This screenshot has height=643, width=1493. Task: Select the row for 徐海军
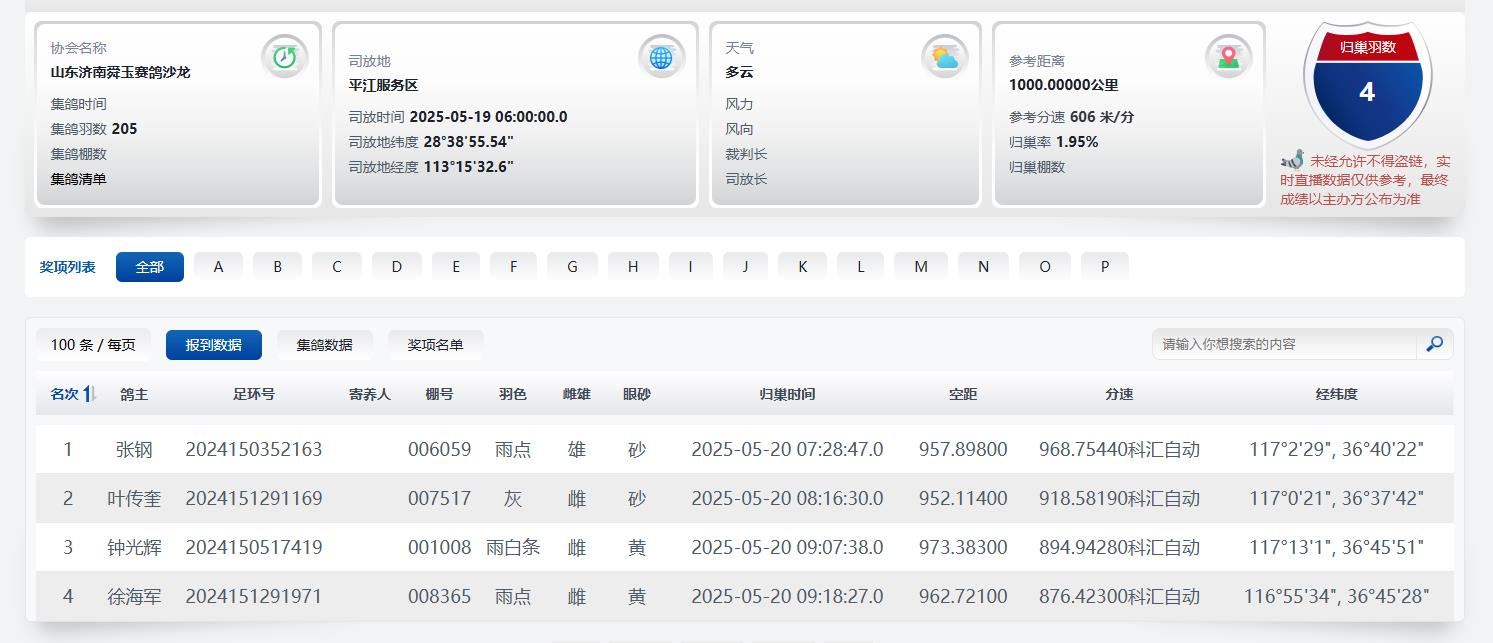pyautogui.click(x=134, y=596)
